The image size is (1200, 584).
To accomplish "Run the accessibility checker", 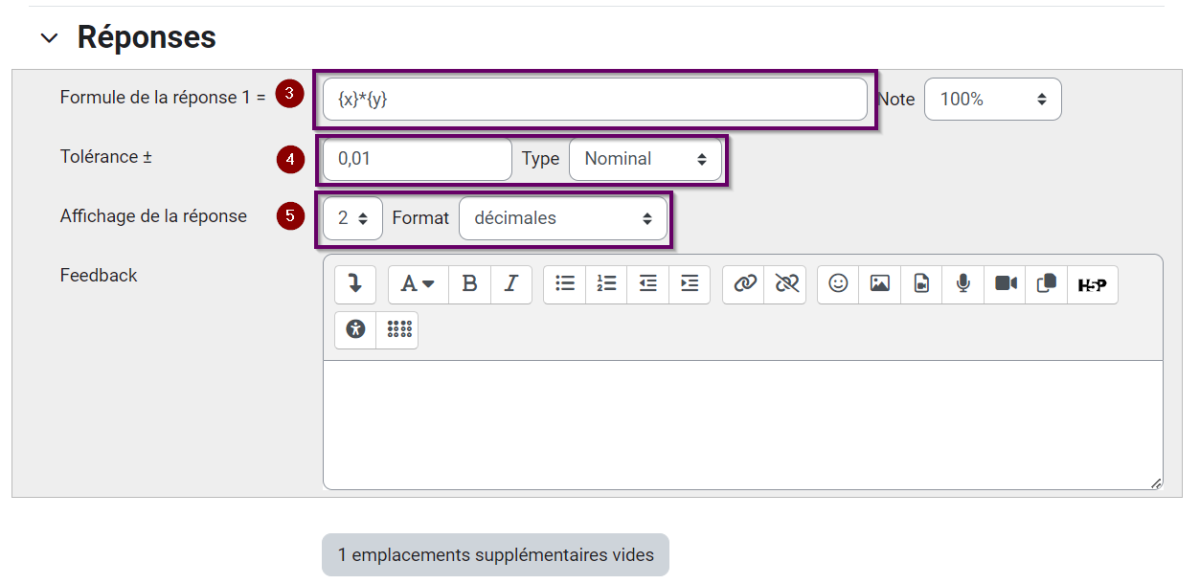I will [x=356, y=329].
